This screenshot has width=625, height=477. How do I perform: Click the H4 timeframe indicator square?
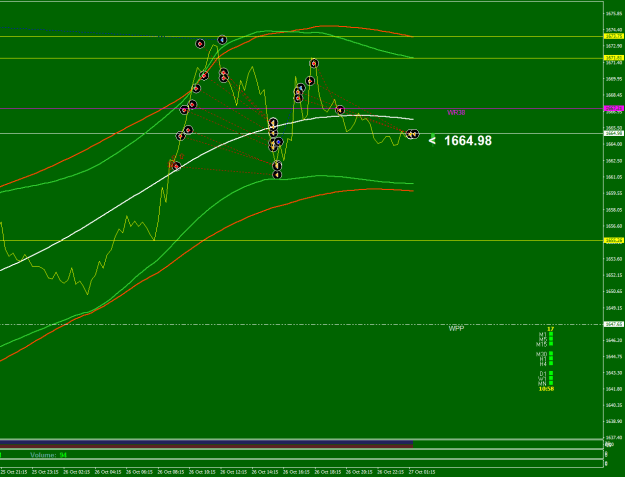pyautogui.click(x=551, y=363)
